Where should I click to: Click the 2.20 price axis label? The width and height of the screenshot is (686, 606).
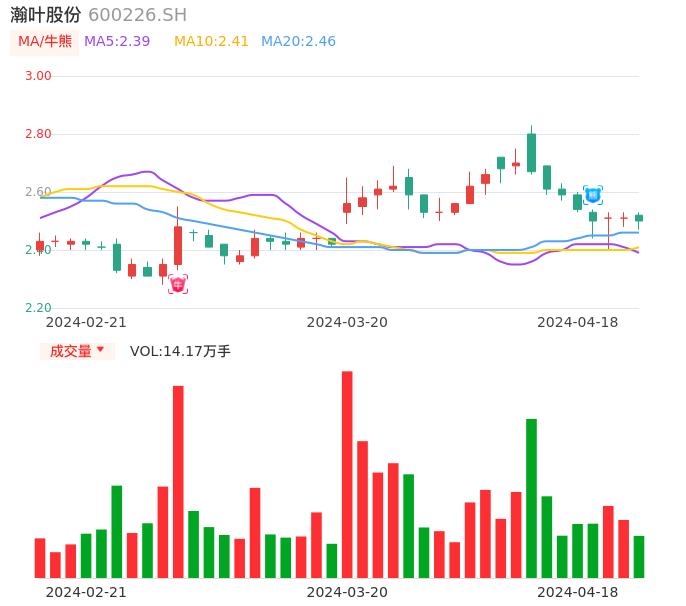pyautogui.click(x=38, y=308)
